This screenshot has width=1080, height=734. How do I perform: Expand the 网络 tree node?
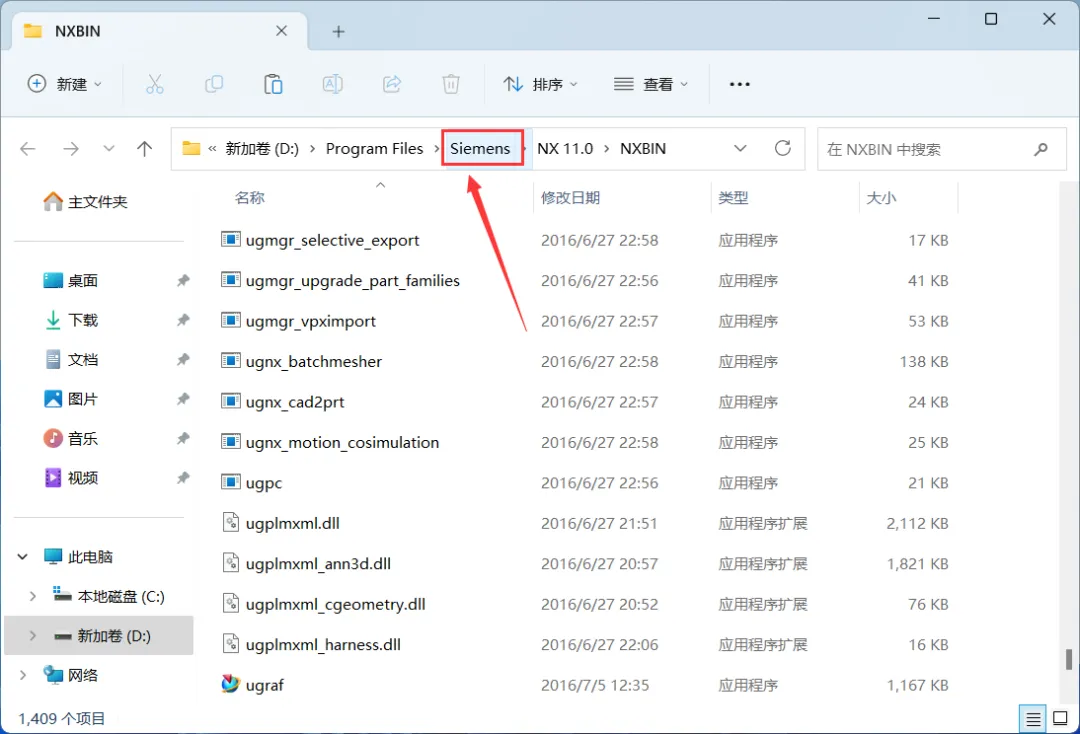23,675
